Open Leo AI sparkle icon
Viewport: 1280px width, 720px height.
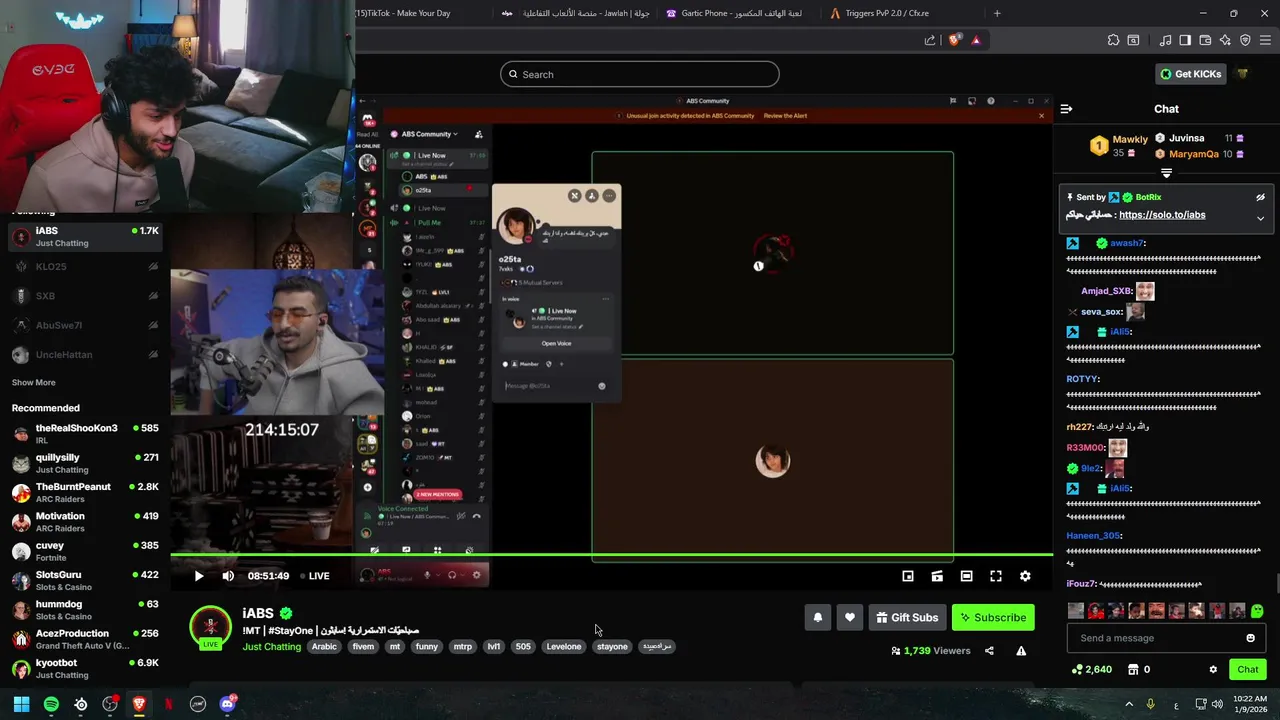click(1225, 40)
